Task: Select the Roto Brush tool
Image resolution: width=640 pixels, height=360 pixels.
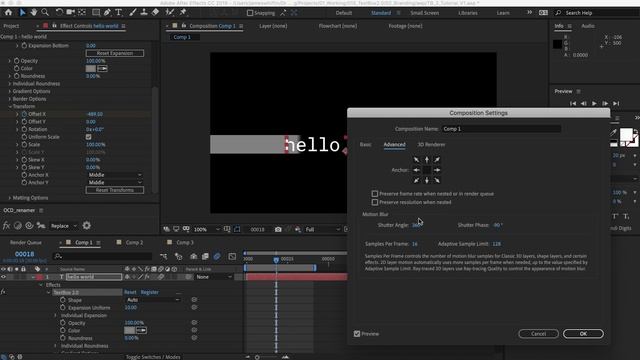Action: pos(170,13)
